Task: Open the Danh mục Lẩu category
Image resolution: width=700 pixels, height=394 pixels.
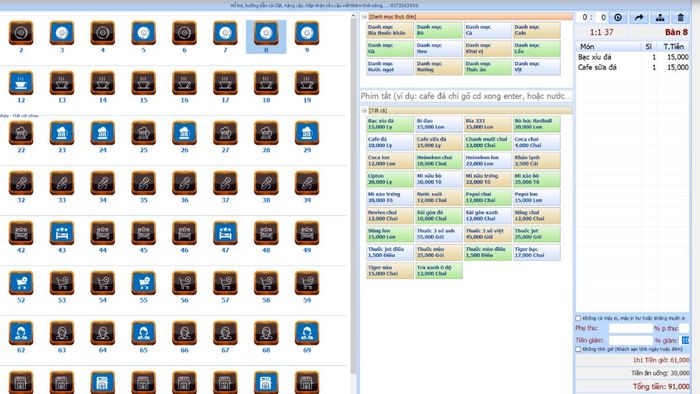Action: 536,49
